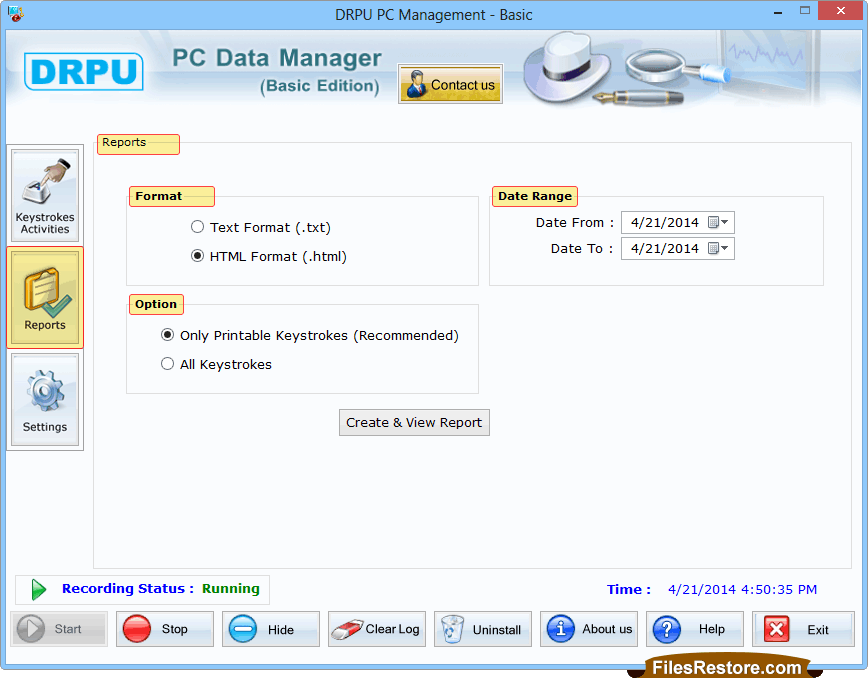Click the Uninstall recycle bin button
This screenshot has height=679, width=868.
483,629
